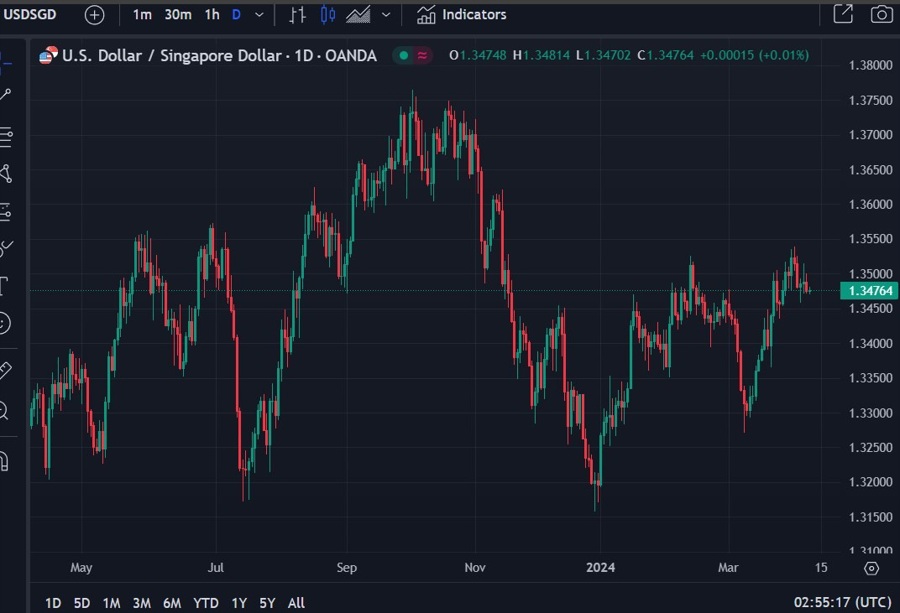The width and height of the screenshot is (900, 613).
Task: Click the current price label 1.34764
Action: pyautogui.click(x=869, y=290)
